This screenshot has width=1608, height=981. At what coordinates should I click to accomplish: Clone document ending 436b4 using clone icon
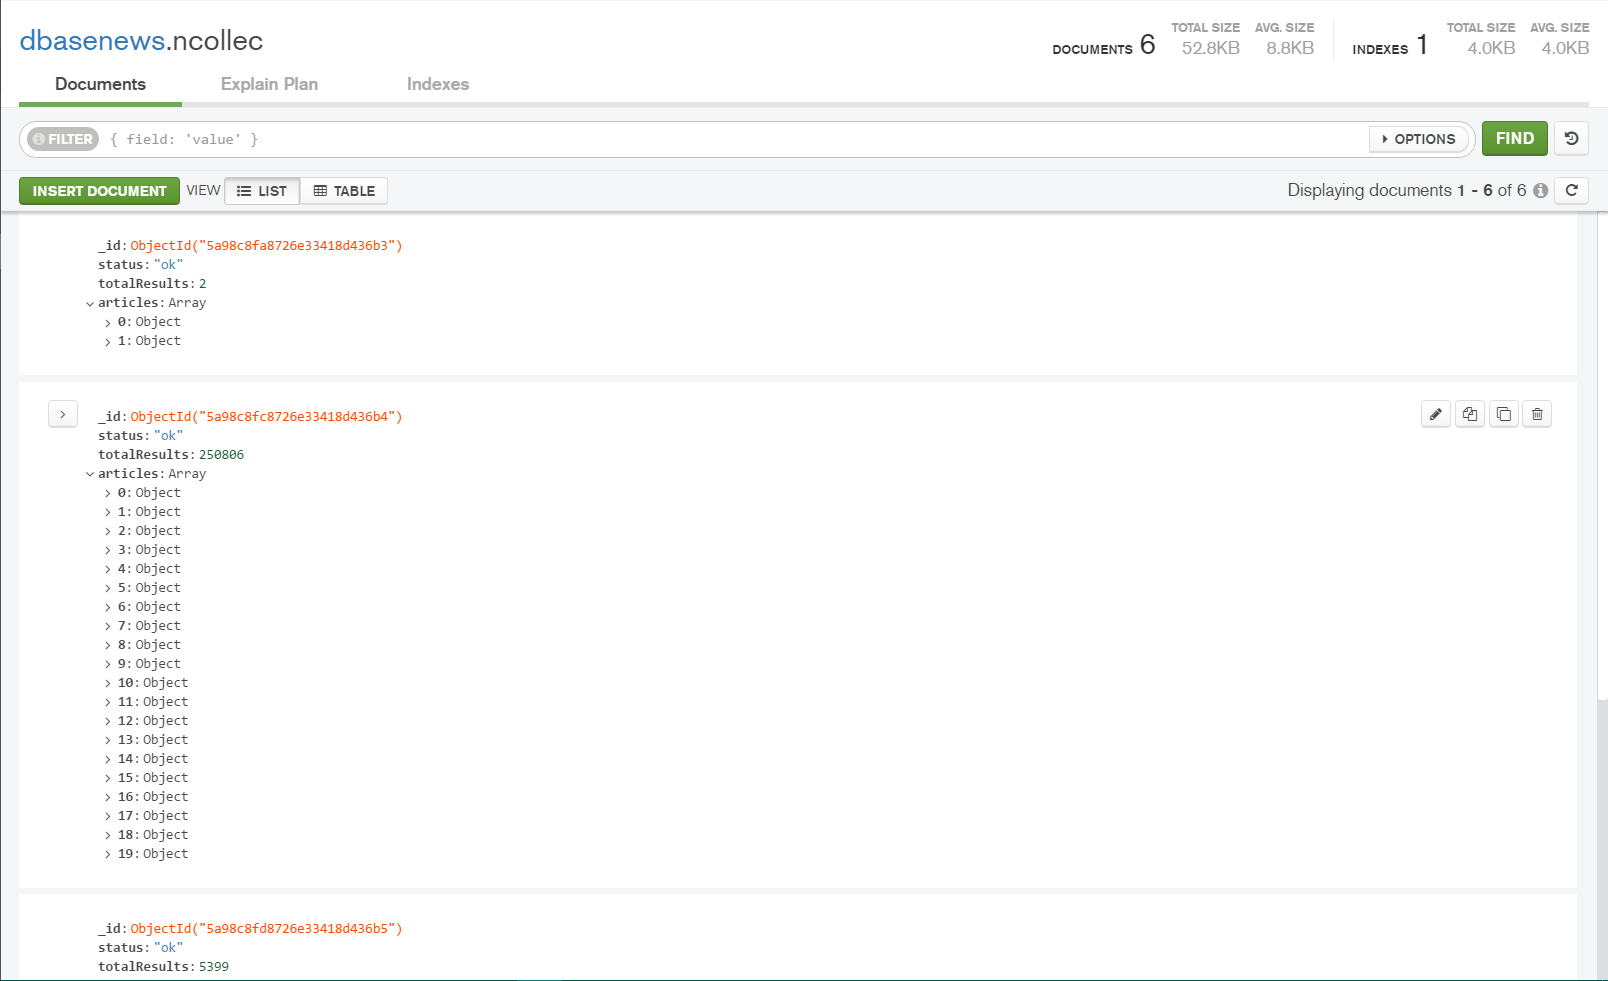[1504, 414]
